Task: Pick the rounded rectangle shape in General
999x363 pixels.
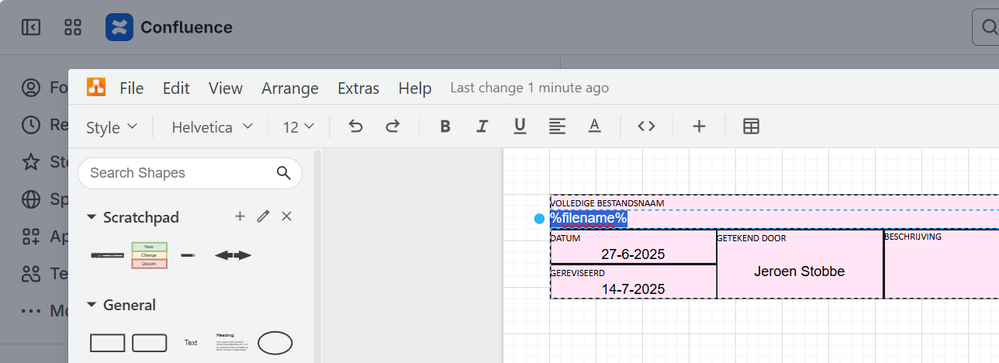Action: coord(149,343)
